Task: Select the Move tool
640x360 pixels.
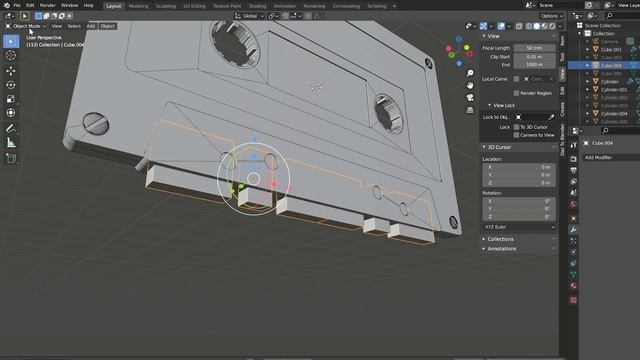Action: pyautogui.click(x=11, y=71)
